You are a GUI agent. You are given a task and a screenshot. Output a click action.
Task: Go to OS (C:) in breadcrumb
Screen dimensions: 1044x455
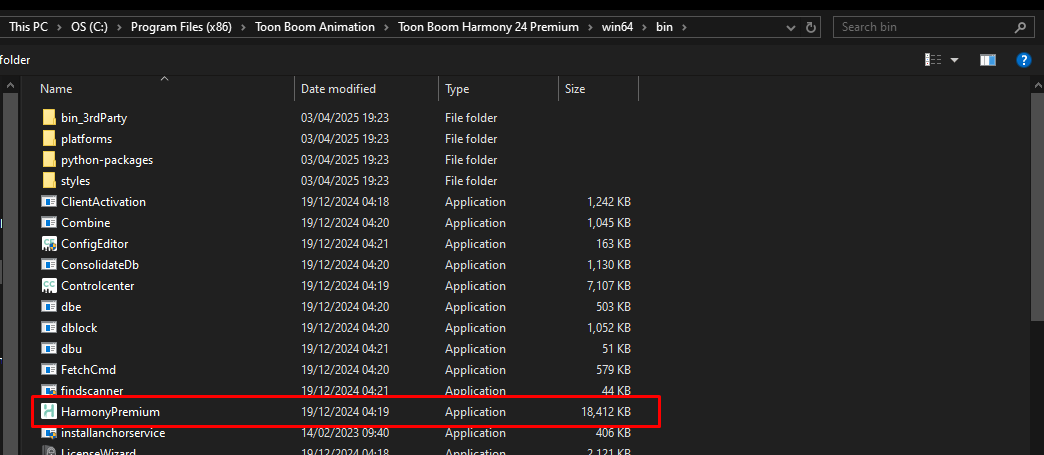click(90, 27)
